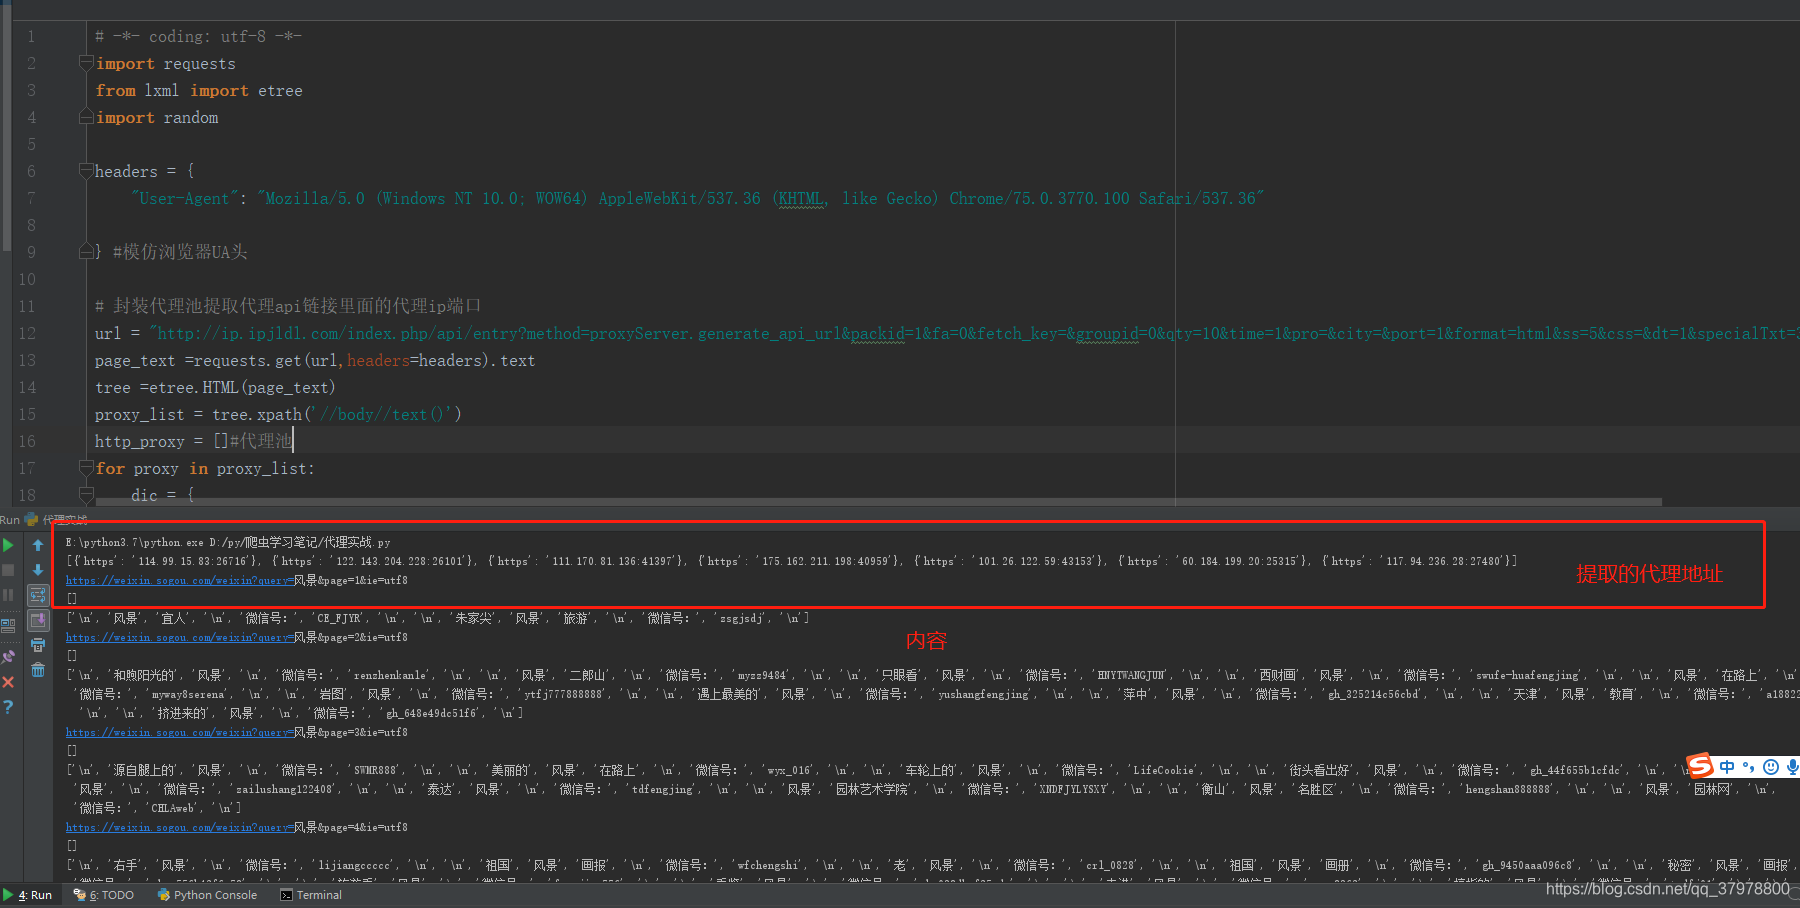Print the console output with printer icon

pyautogui.click(x=38, y=645)
